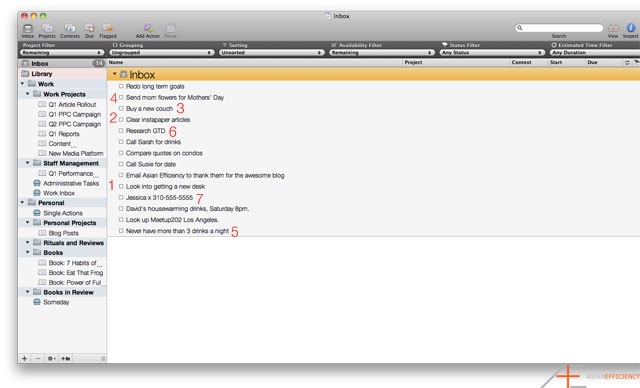Open the Estimated Time Filter dropdown
This screenshot has width=640, height=388.
point(595,53)
